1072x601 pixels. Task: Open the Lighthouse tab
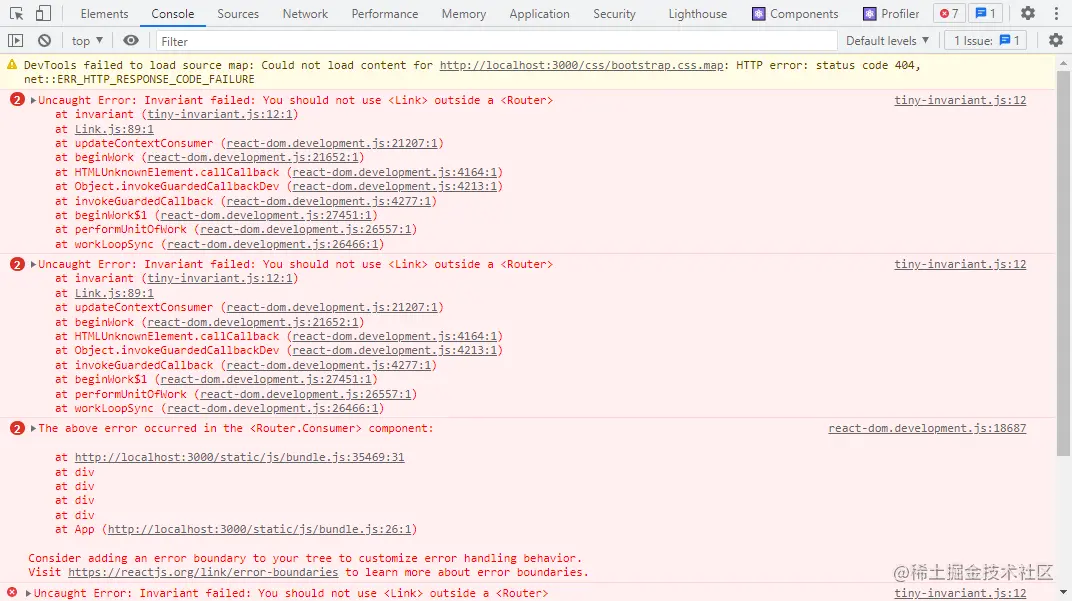tap(697, 14)
